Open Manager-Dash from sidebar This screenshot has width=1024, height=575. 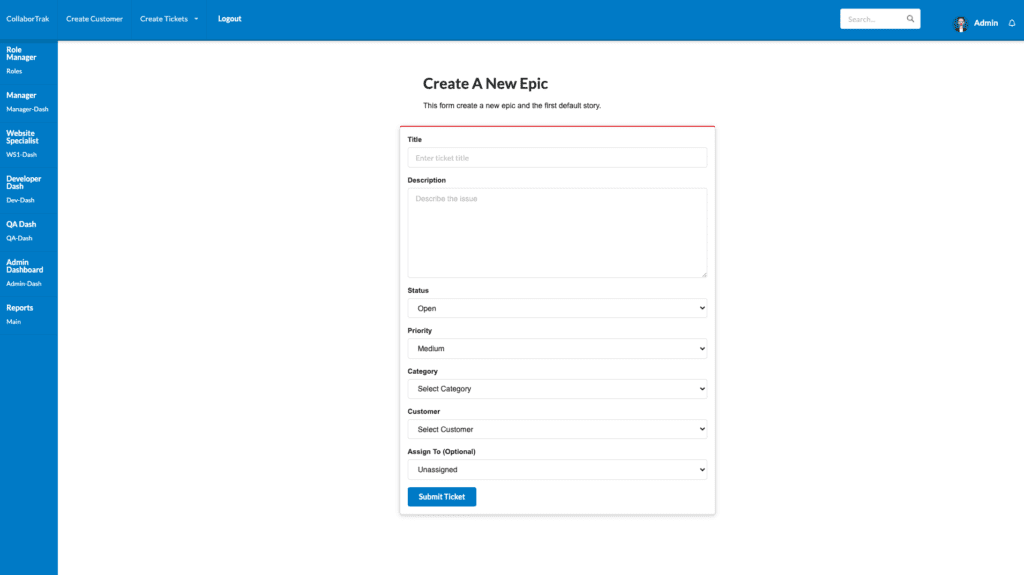pos(27,109)
